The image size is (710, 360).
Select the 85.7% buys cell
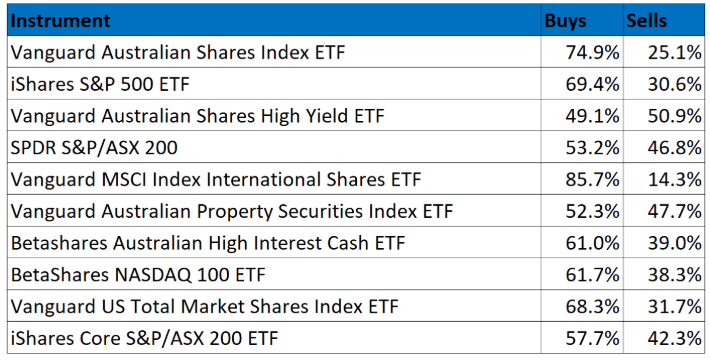pyautogui.click(x=582, y=179)
